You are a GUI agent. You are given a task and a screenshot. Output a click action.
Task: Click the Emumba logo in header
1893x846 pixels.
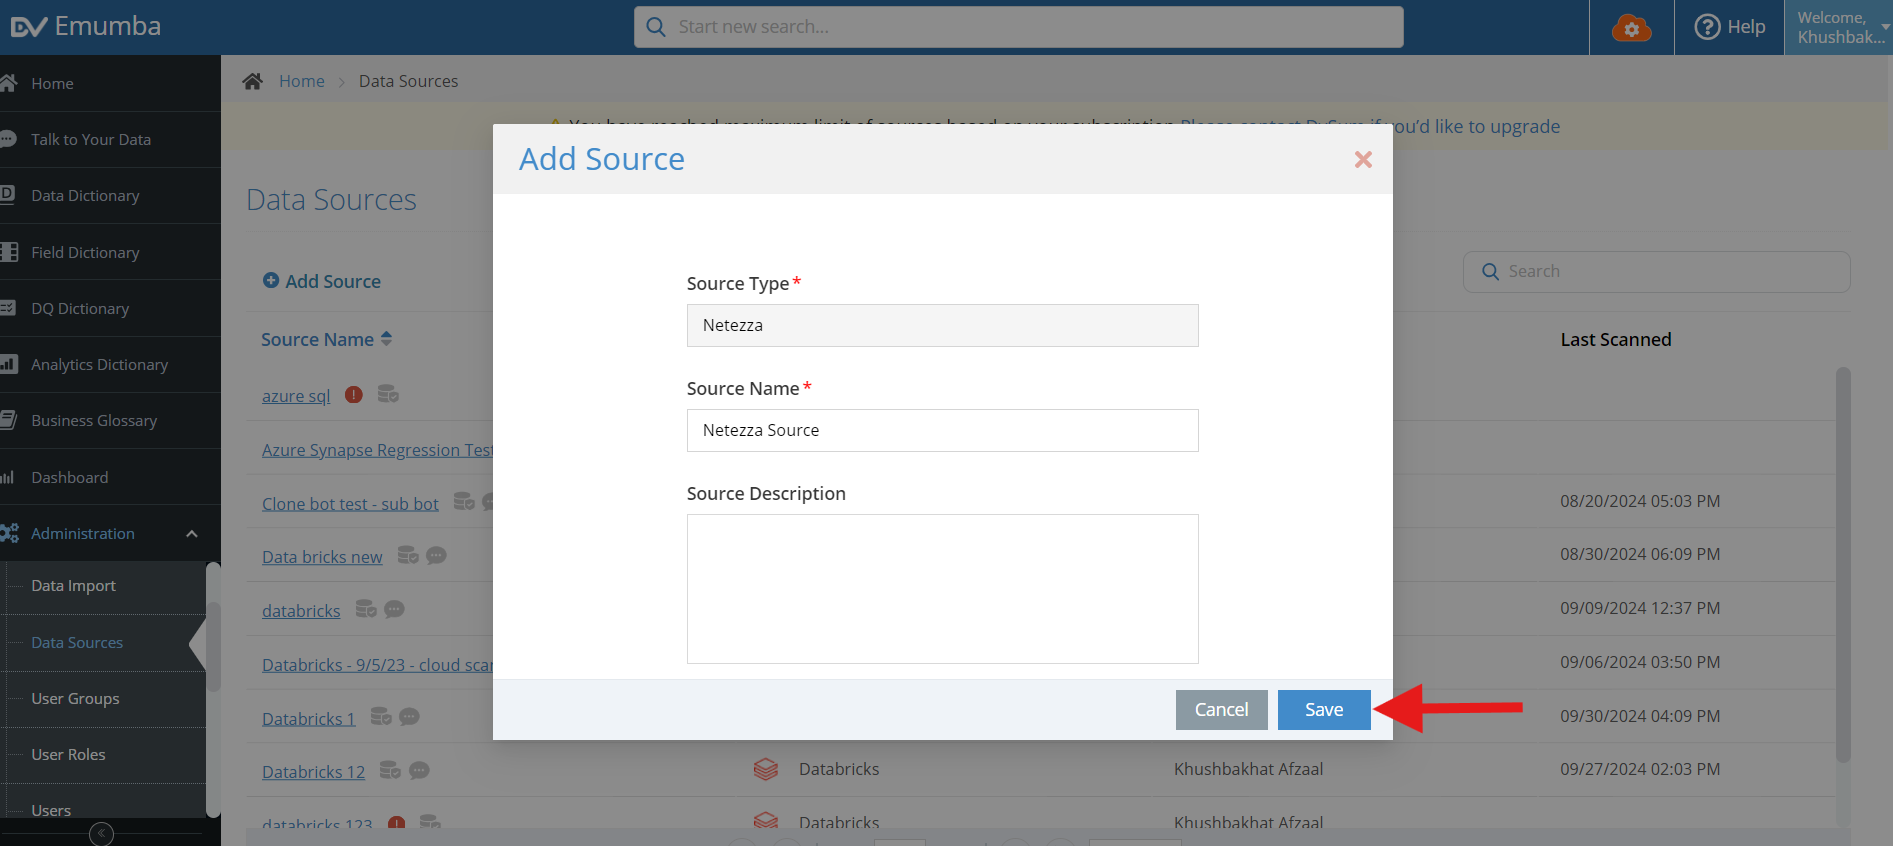click(x=86, y=26)
